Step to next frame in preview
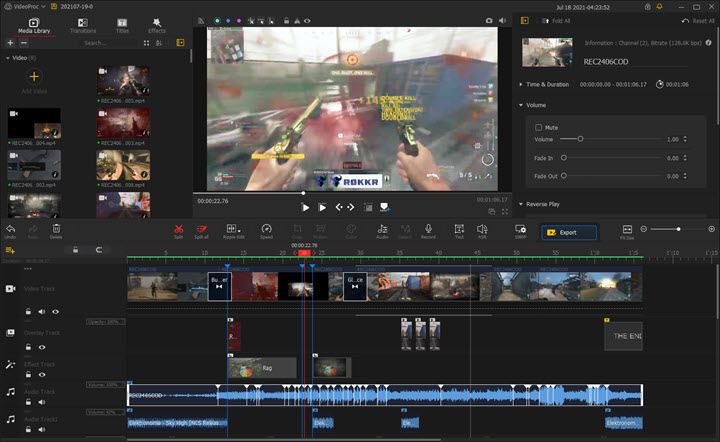Viewport: 720px width, 442px height. (351, 207)
